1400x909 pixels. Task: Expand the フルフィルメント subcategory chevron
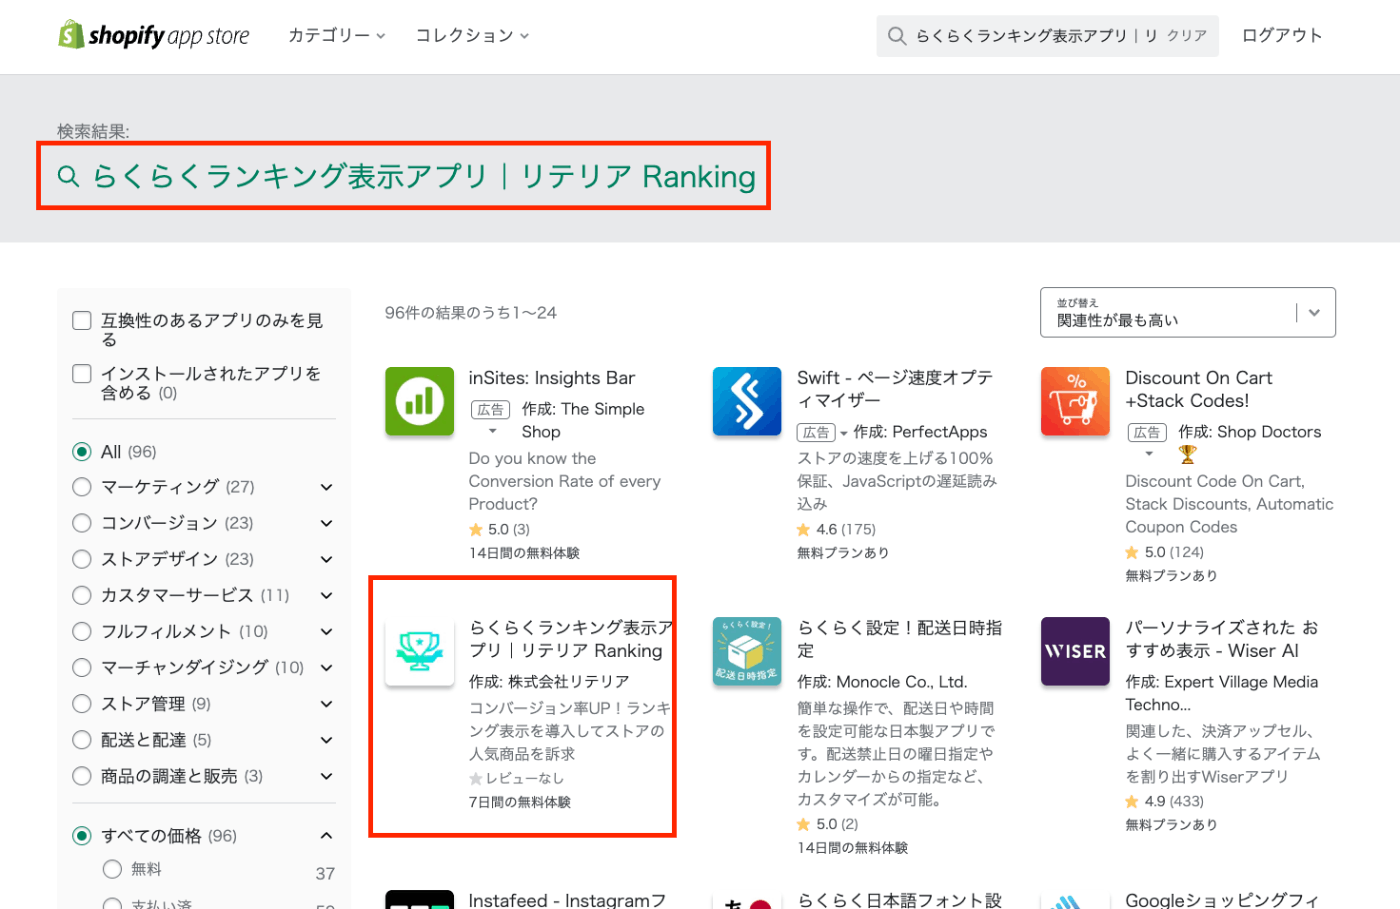[x=326, y=631]
